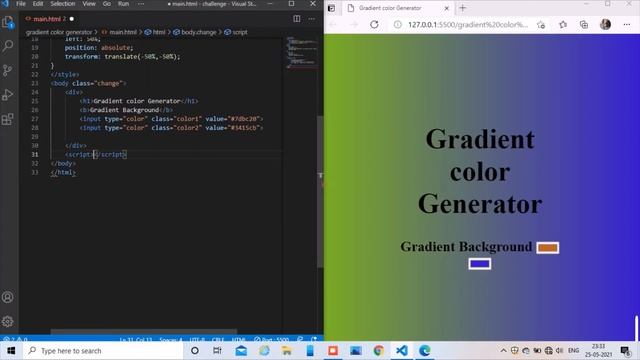This screenshot has height=360, width=640.
Task: Click the feedback icon in VS Code status bar
Action: point(300,340)
